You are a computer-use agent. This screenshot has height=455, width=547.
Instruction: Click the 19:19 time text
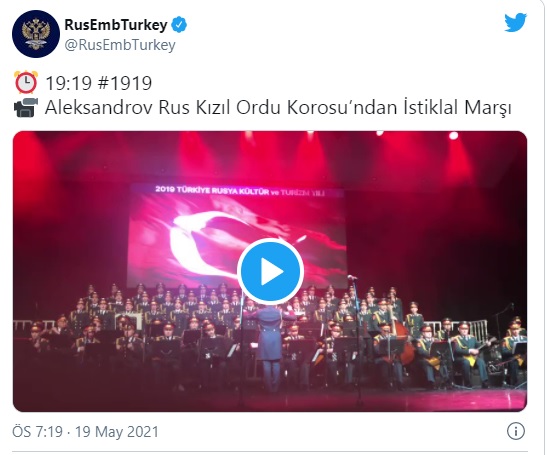pos(68,83)
